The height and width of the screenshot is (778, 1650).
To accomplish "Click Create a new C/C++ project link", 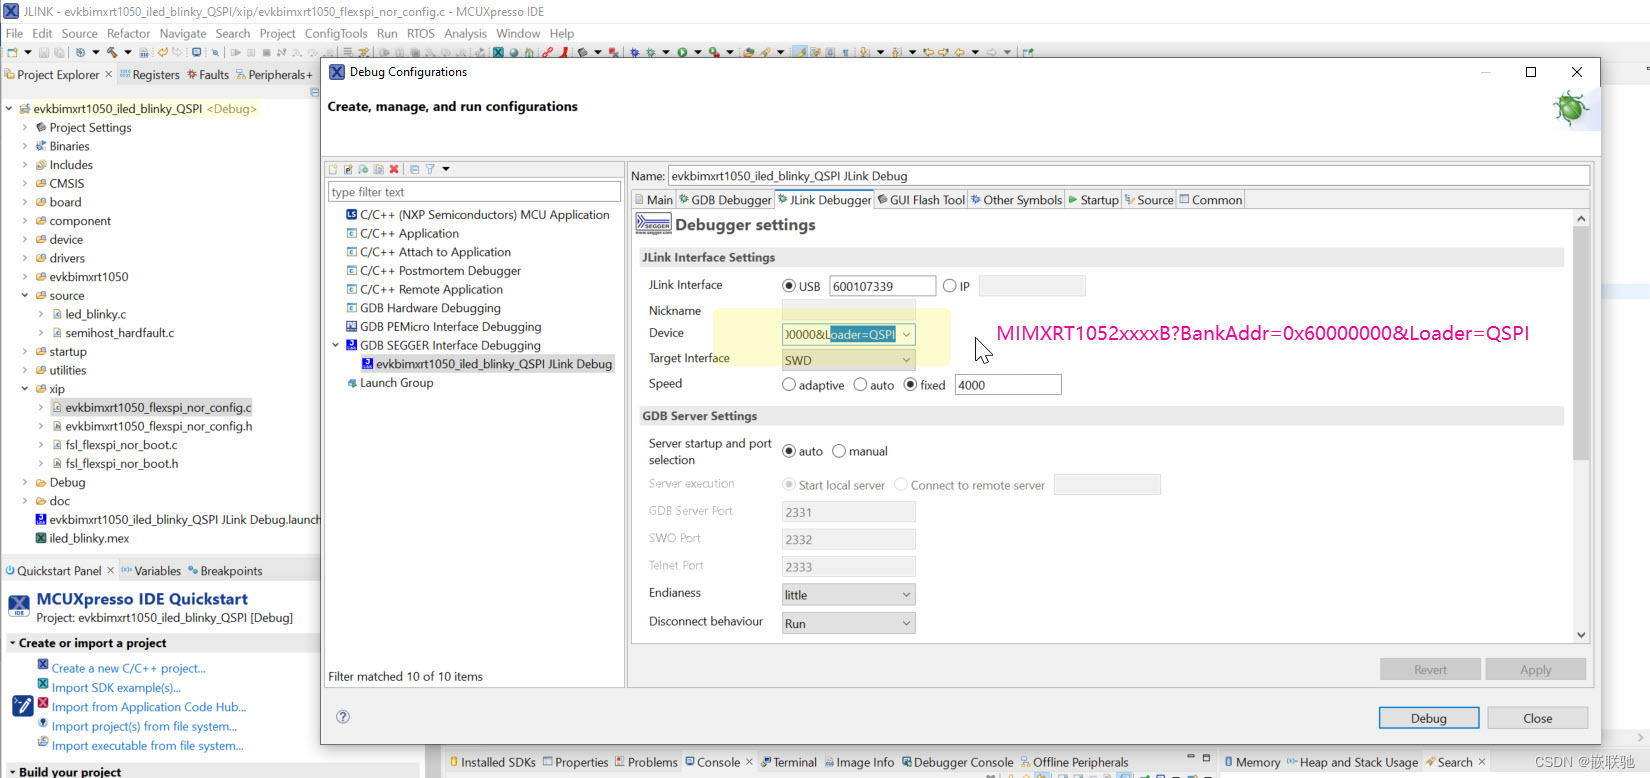I will coord(128,668).
